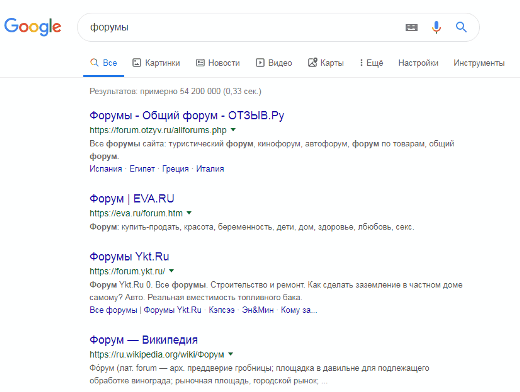Open the Египет sitelink
The width and height of the screenshot is (520, 392).
tap(142, 169)
